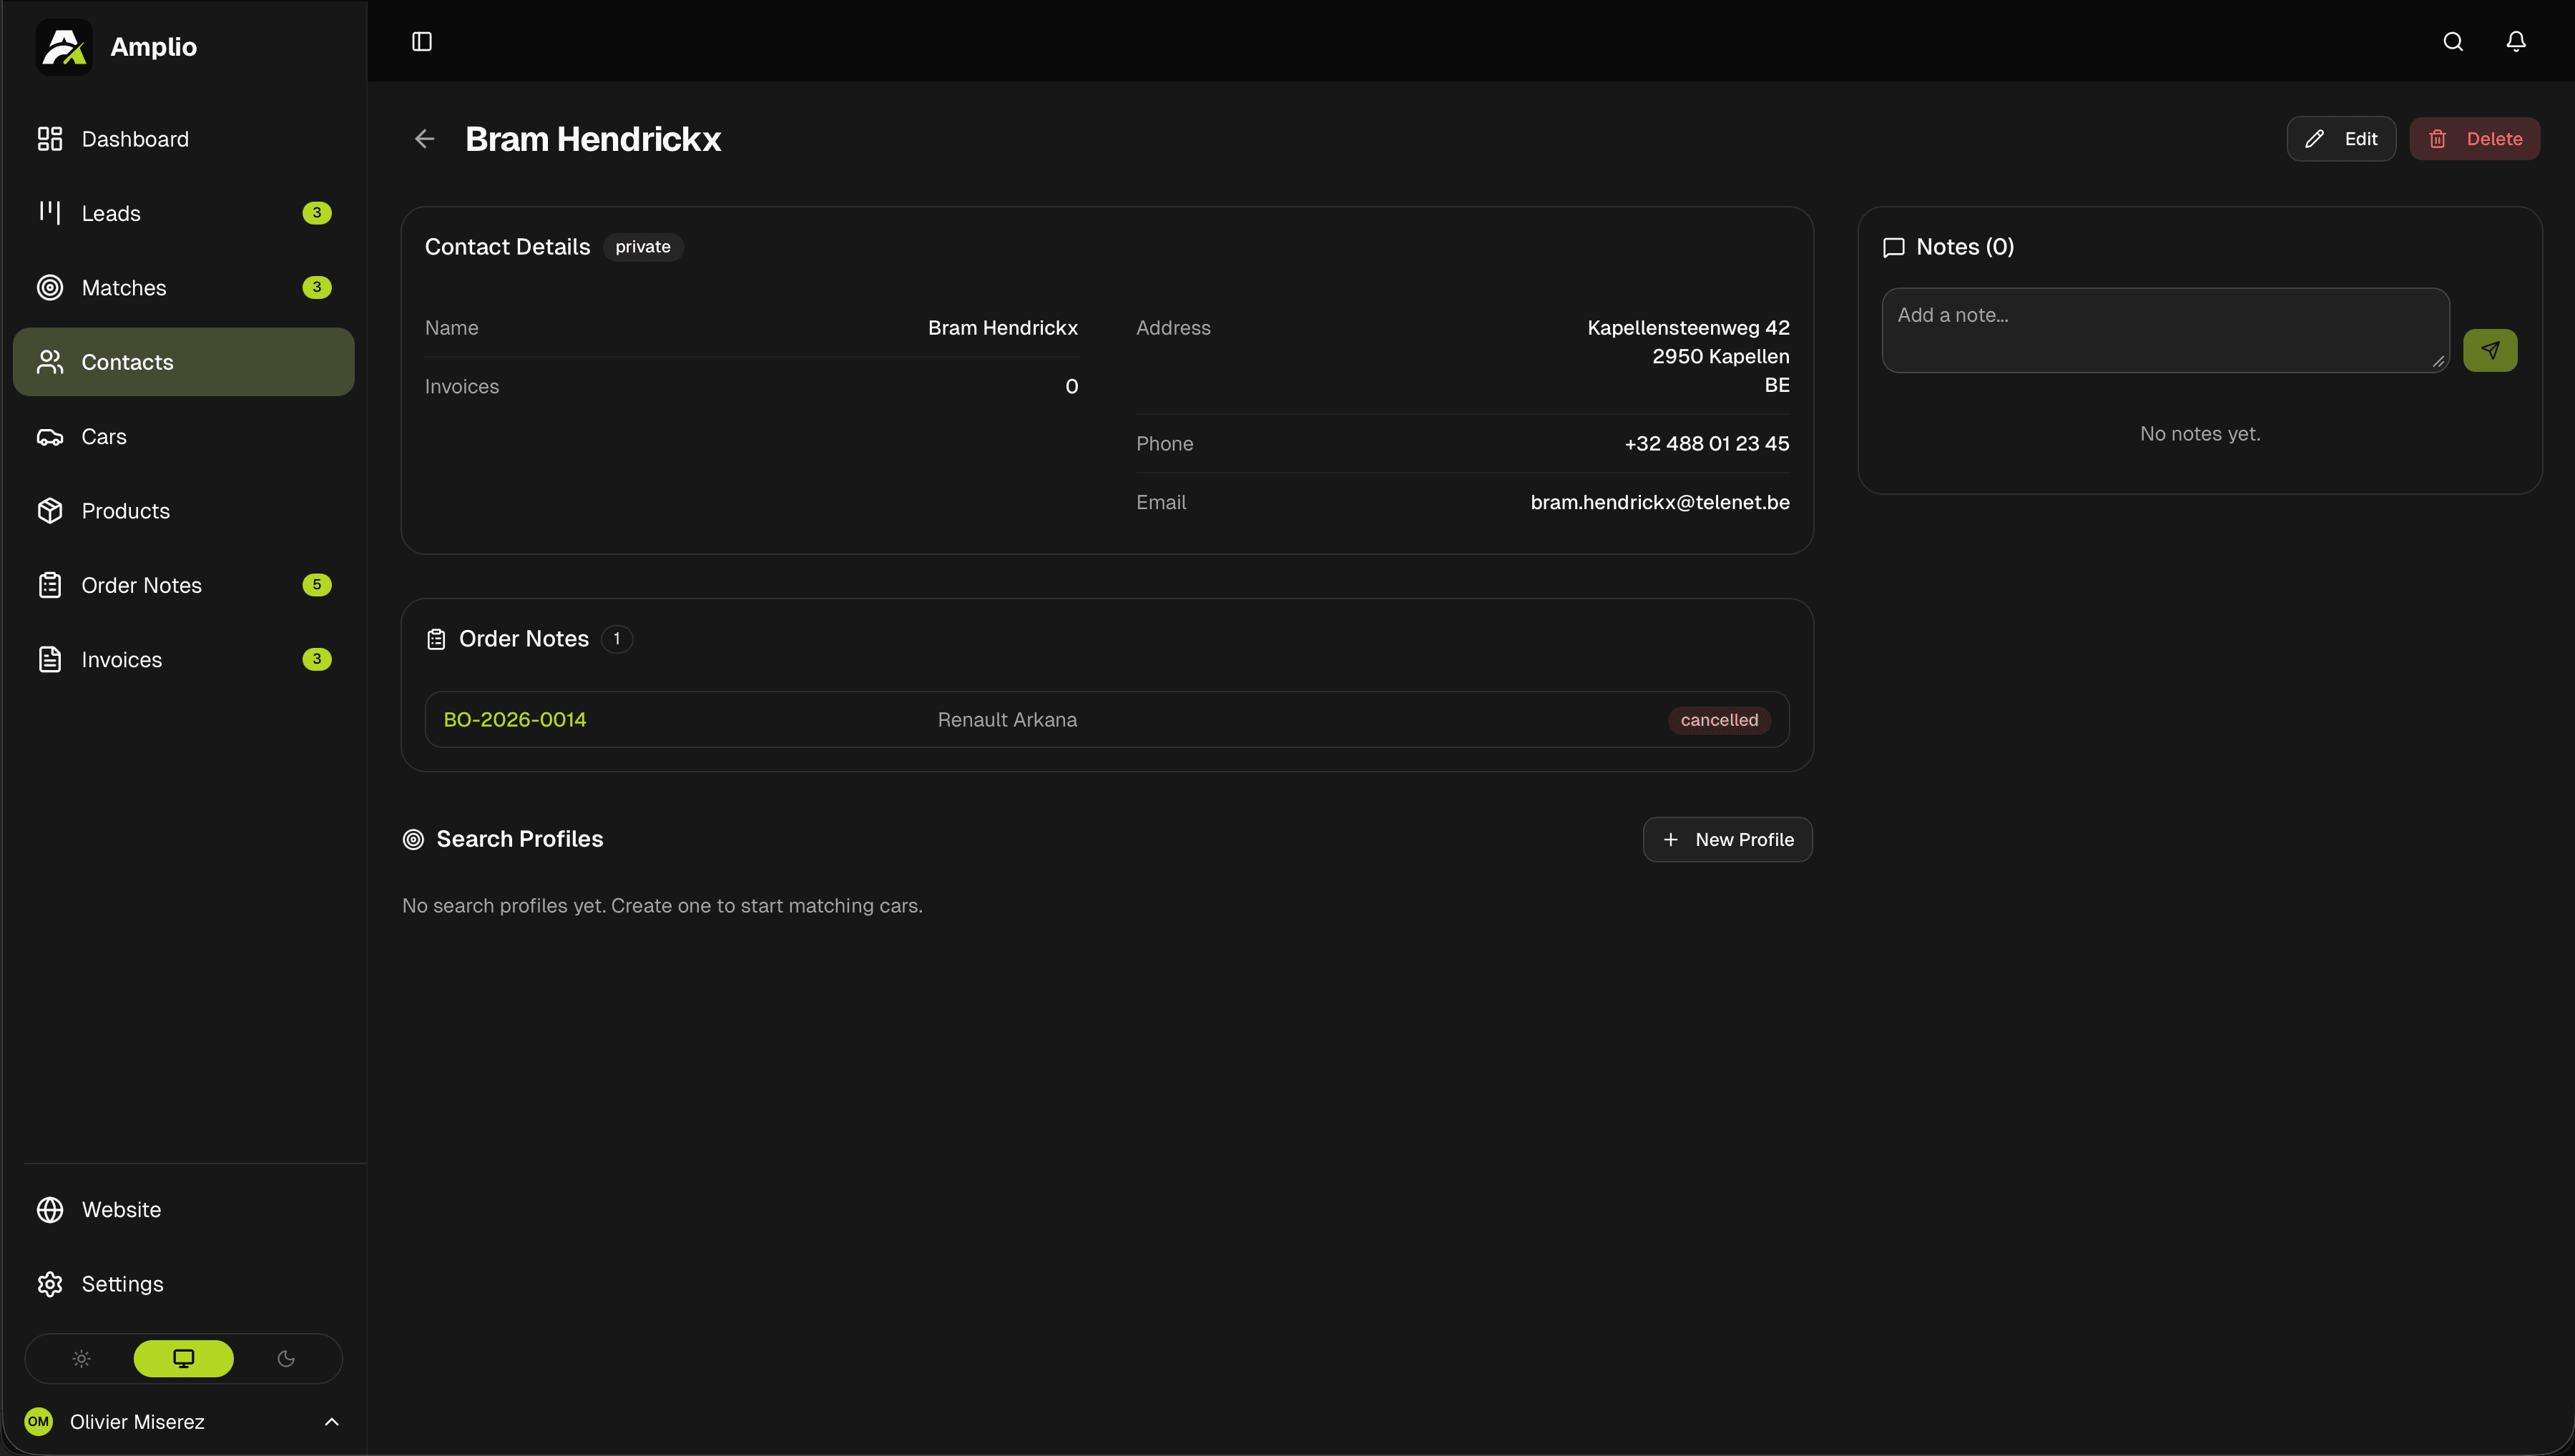Select system theme monitor toggle
The image size is (2575, 1456).
pos(184,1358)
